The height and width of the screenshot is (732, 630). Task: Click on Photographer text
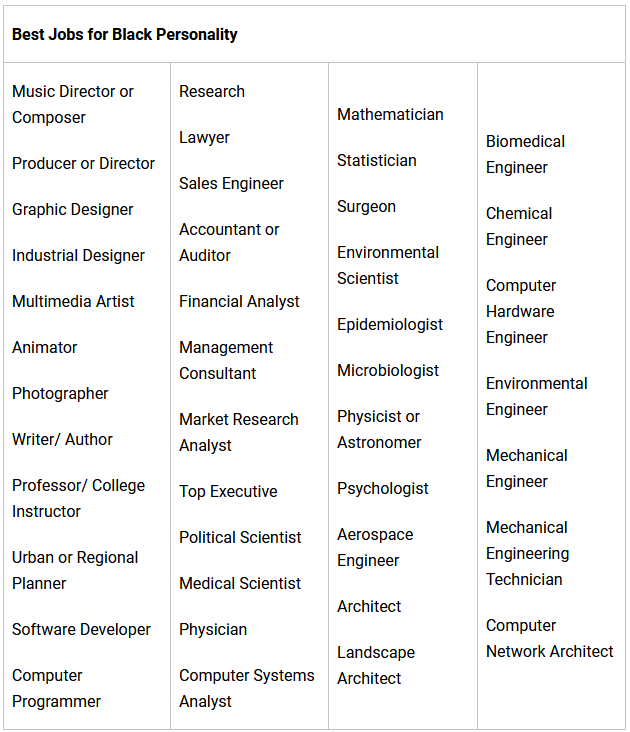pos(60,393)
